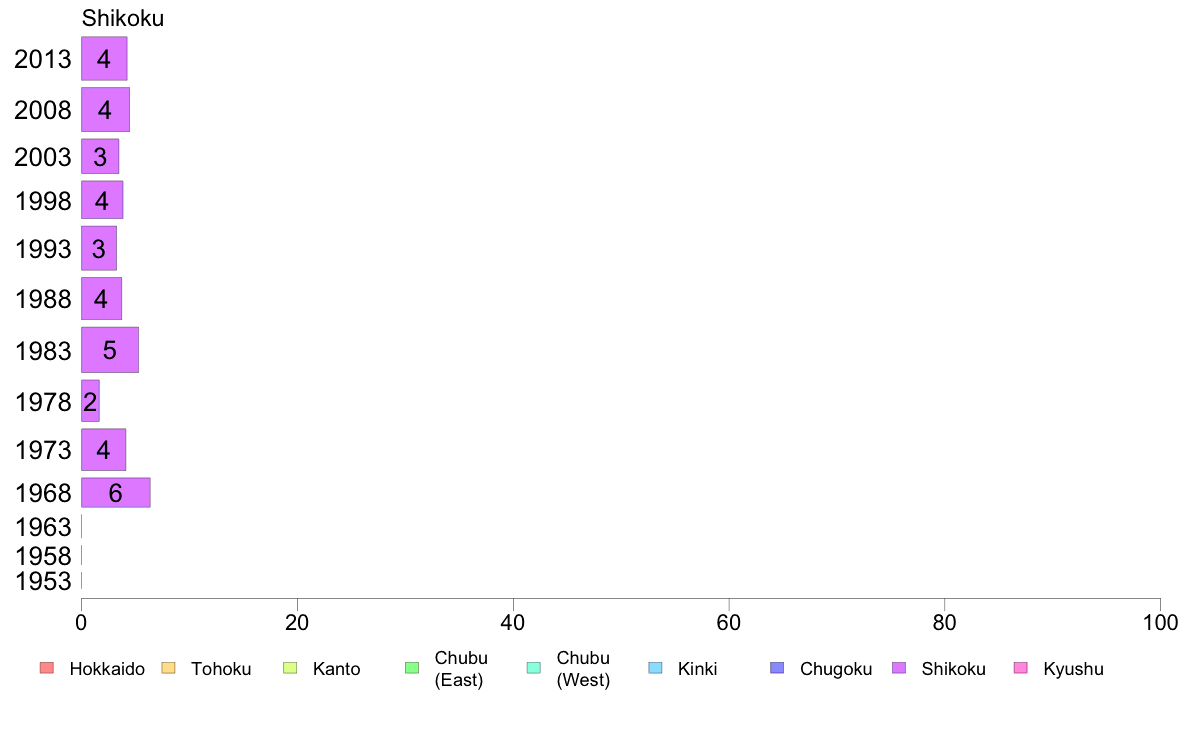This screenshot has width=1188, height=736.
Task: Click the Hokkaido legend color swatch
Action: 47,668
